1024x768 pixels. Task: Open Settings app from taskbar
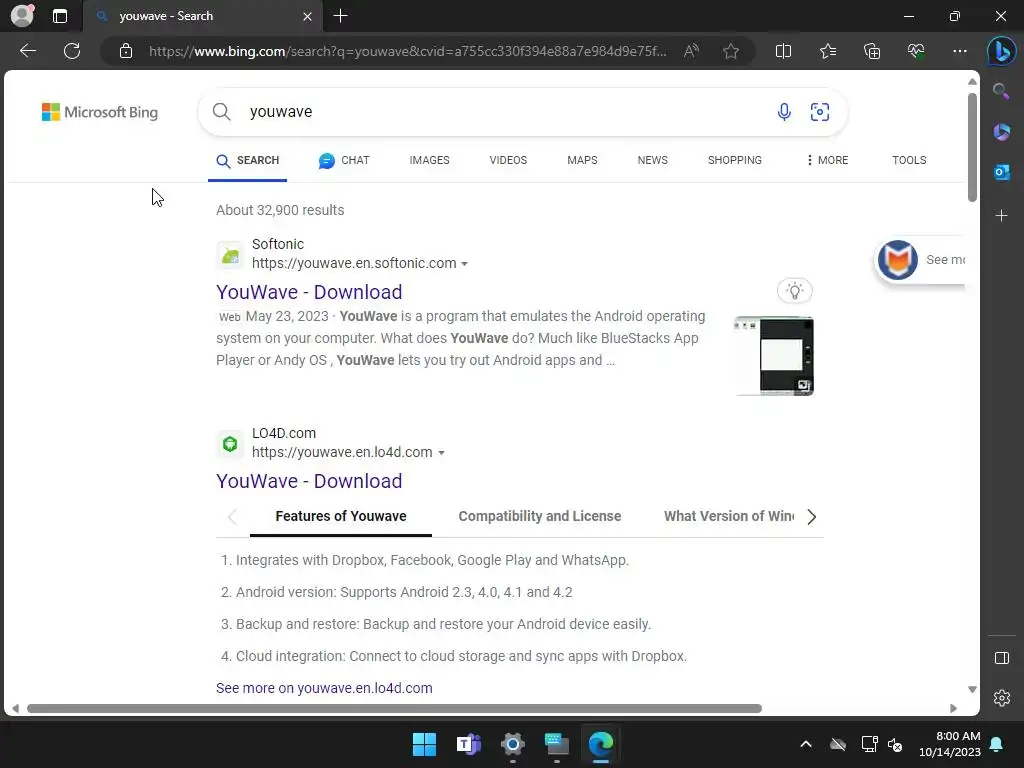pyautogui.click(x=513, y=744)
